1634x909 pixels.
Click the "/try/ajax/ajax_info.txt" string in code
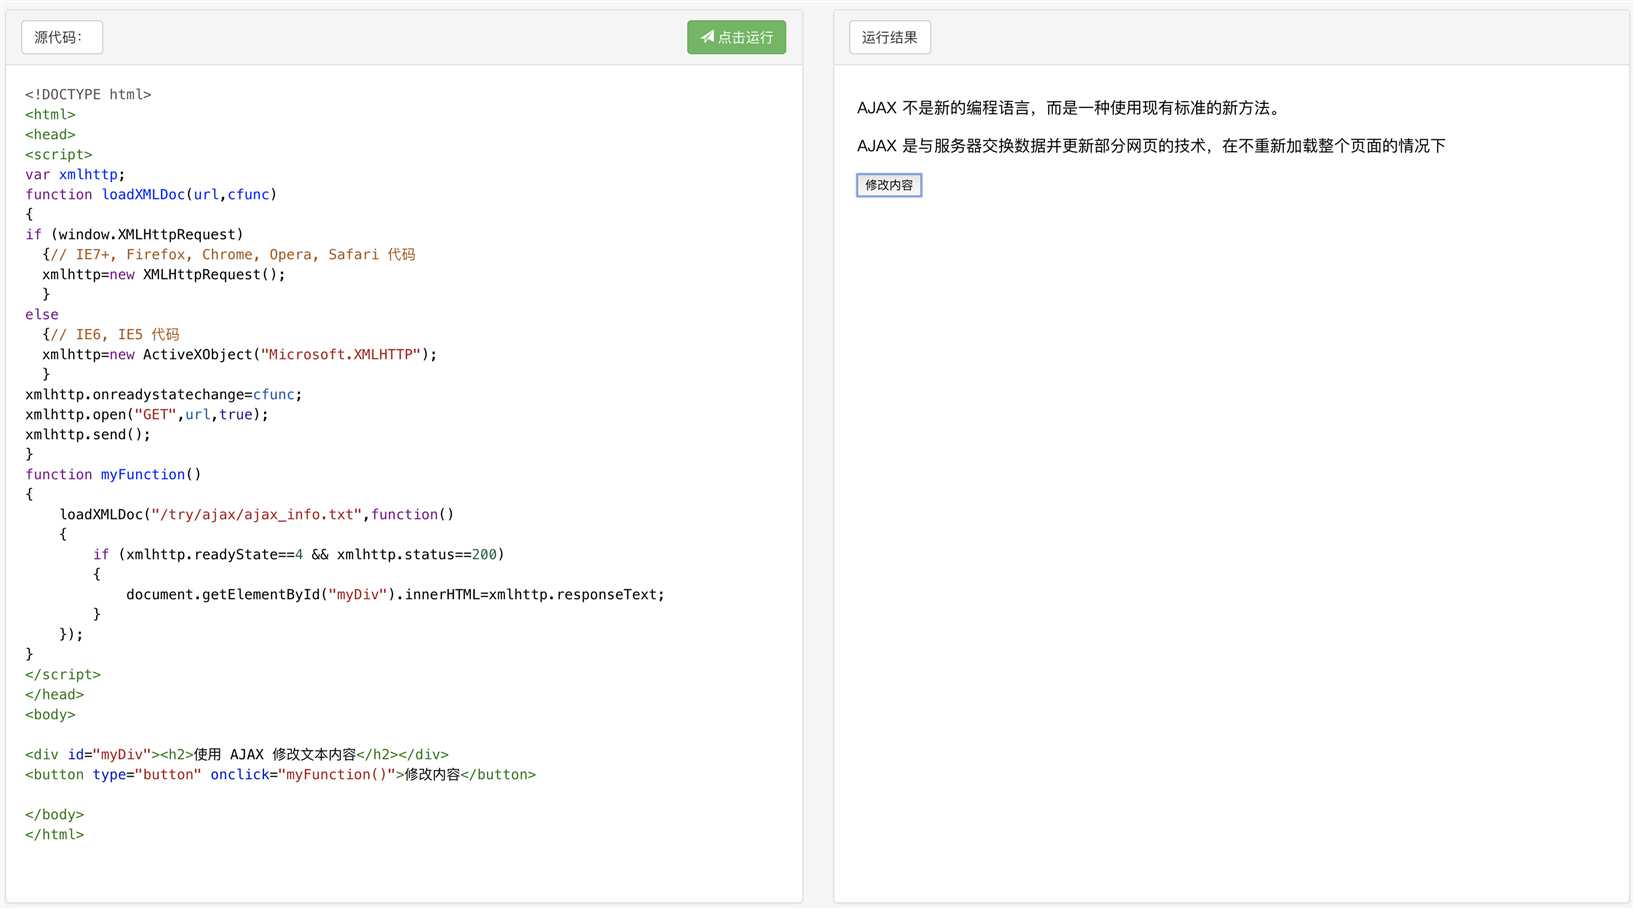point(256,515)
